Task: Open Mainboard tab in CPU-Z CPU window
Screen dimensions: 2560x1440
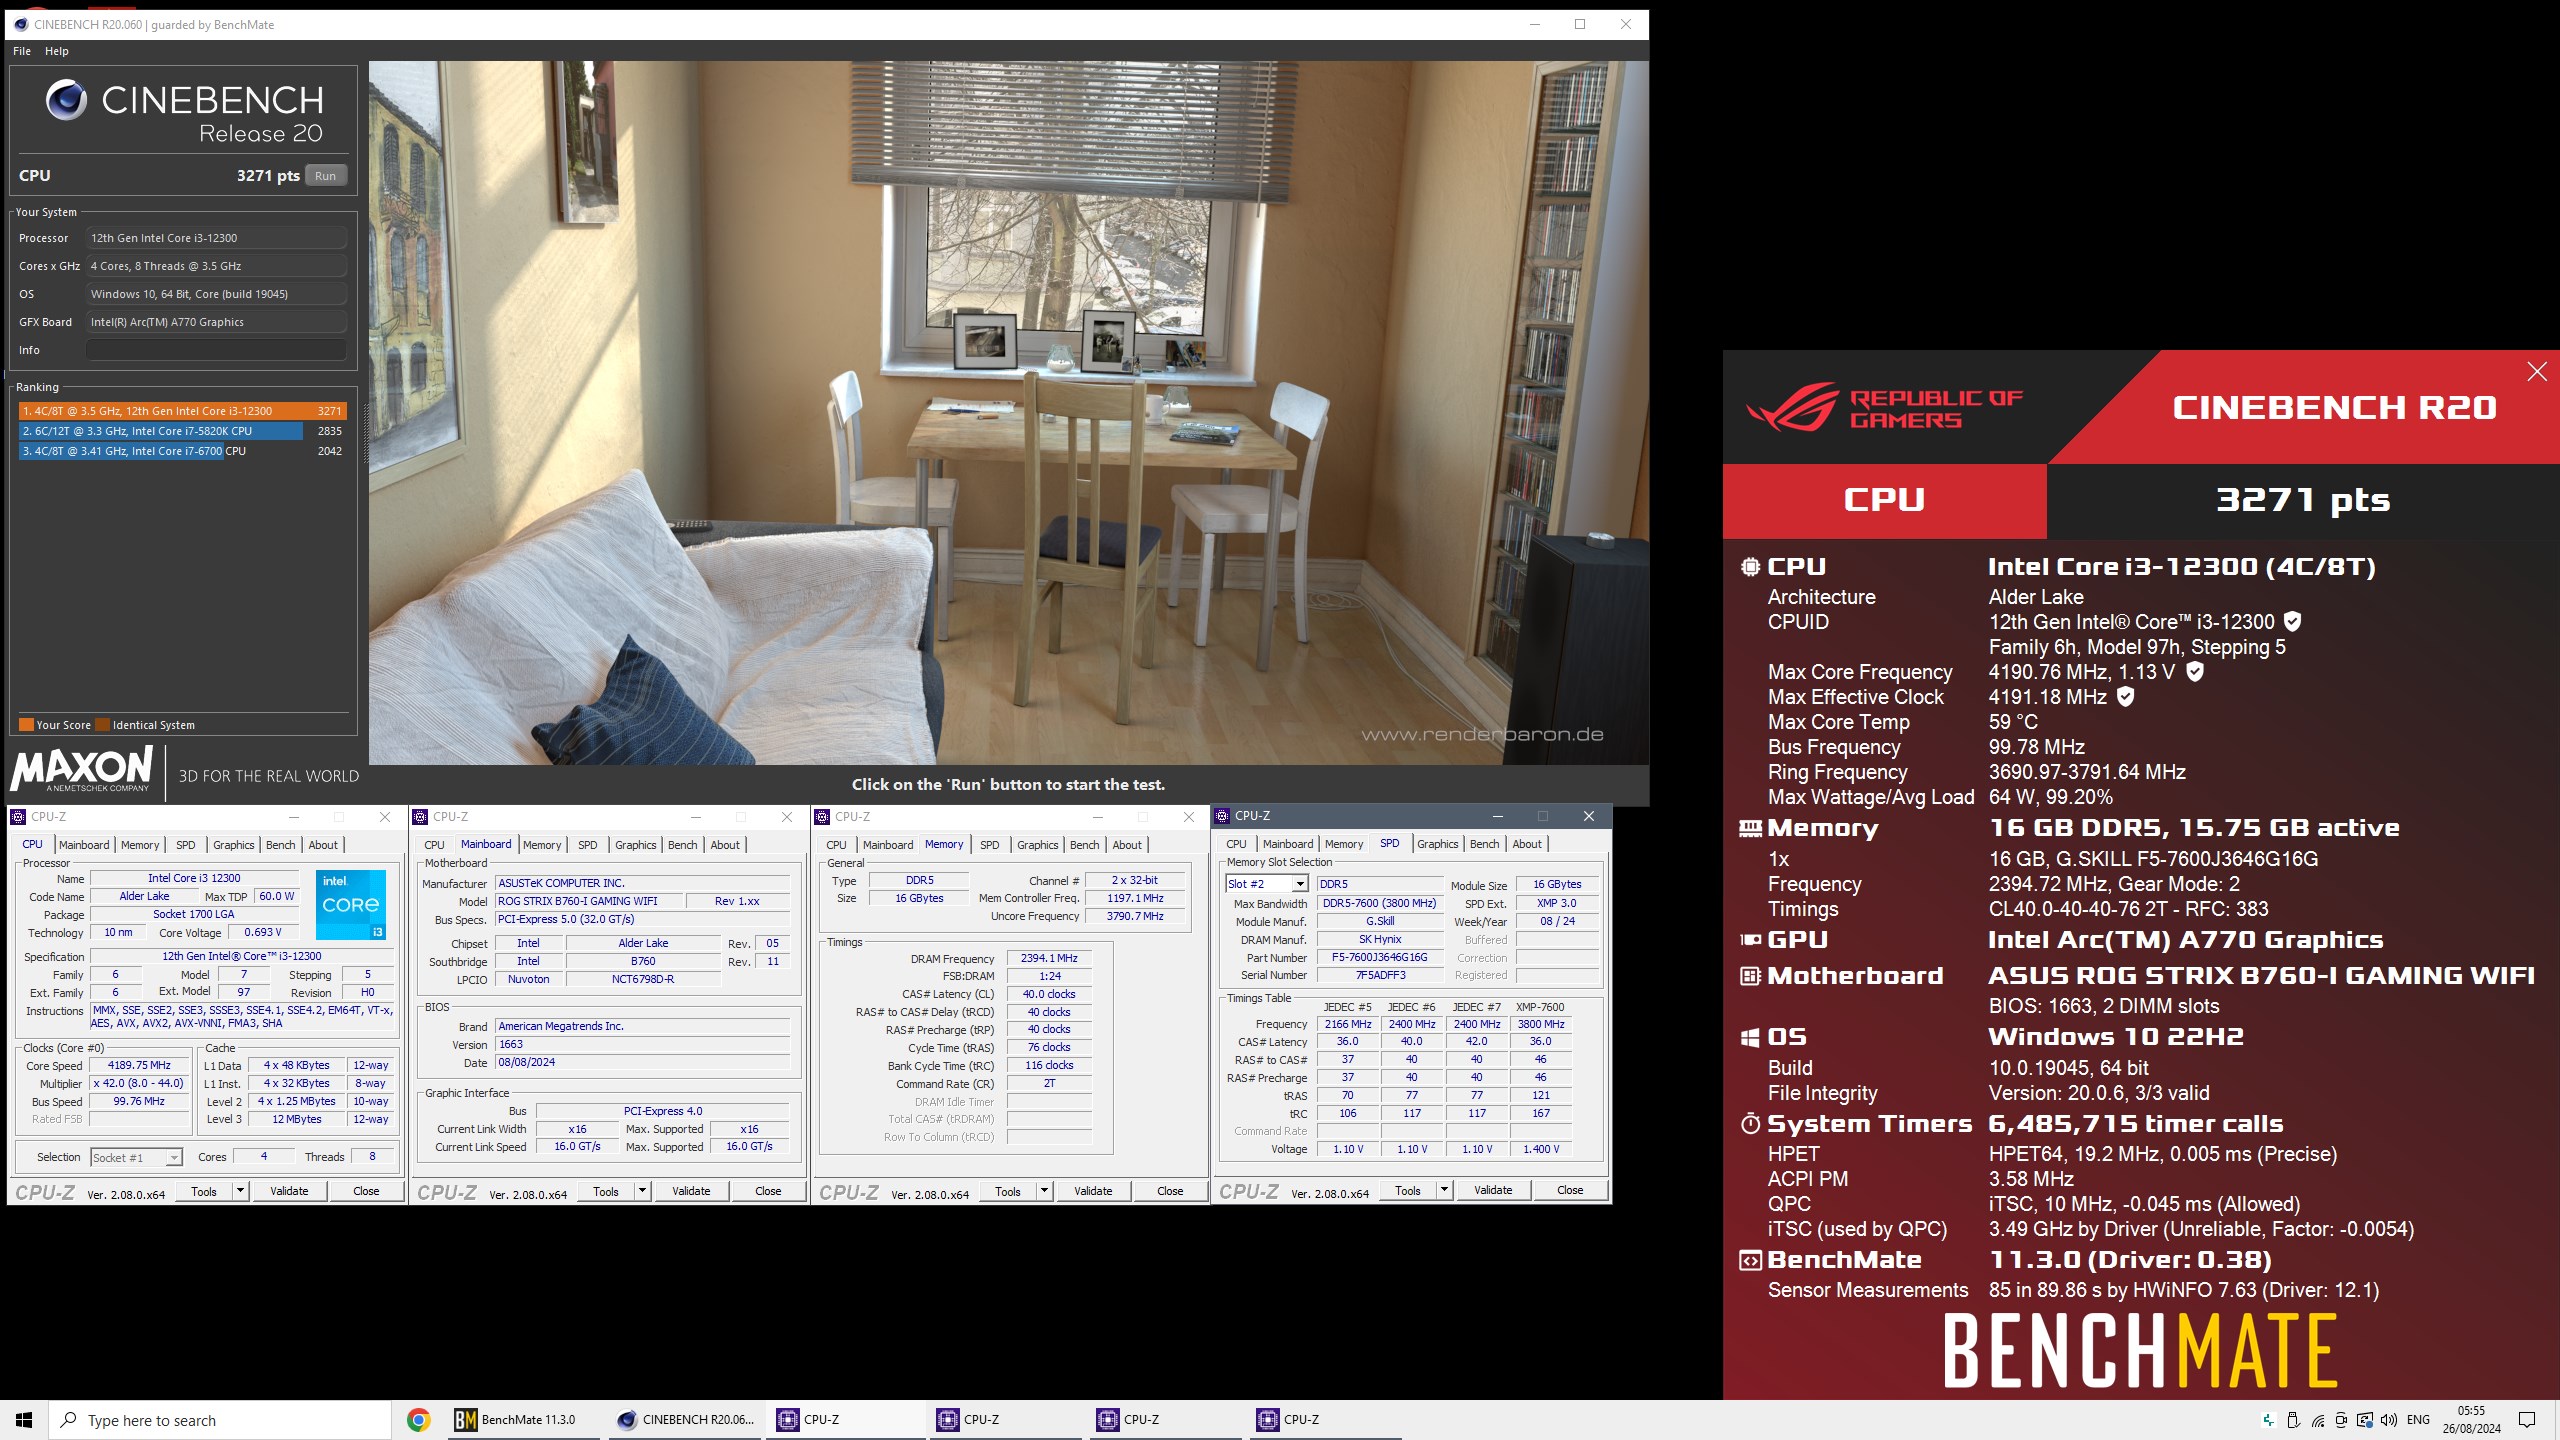Action: 84,845
